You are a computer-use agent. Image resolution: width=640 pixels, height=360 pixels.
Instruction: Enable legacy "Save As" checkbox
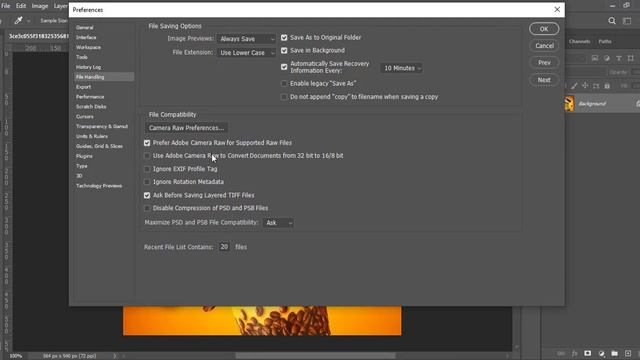coord(284,84)
